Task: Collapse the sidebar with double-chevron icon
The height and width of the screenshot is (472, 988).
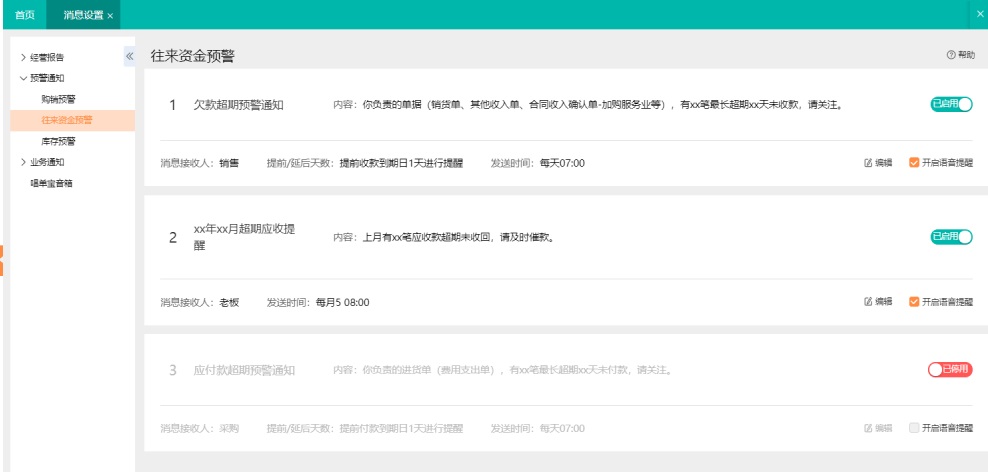Action: 130,56
